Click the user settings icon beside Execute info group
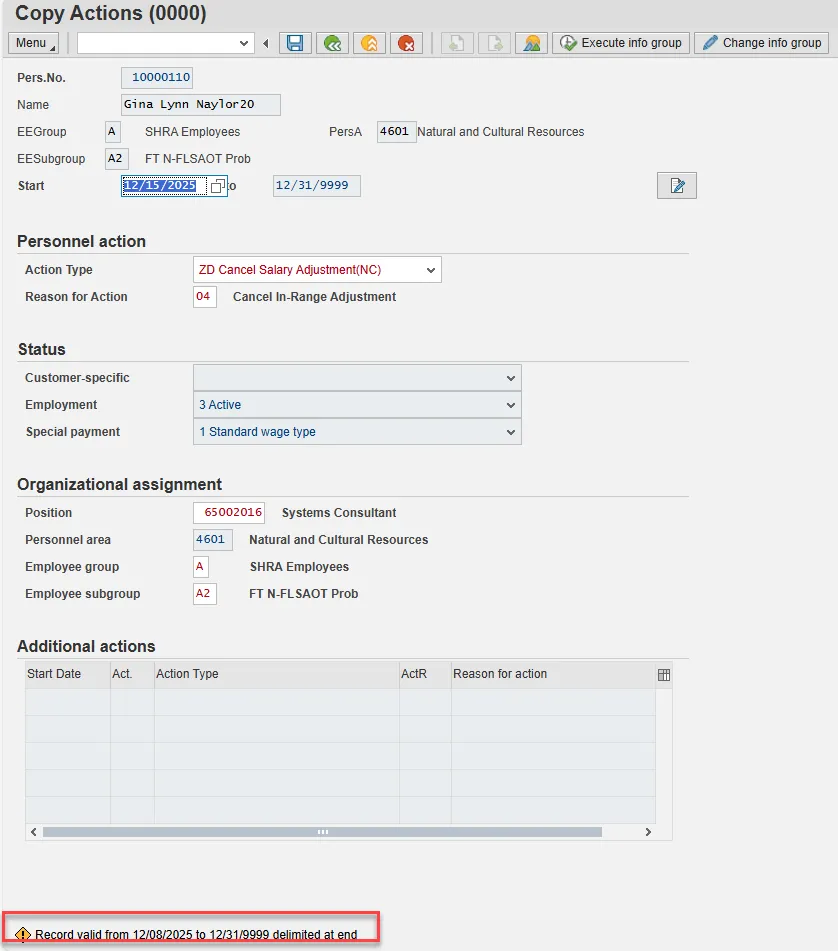Viewport: 838px width, 951px height. tap(530, 43)
